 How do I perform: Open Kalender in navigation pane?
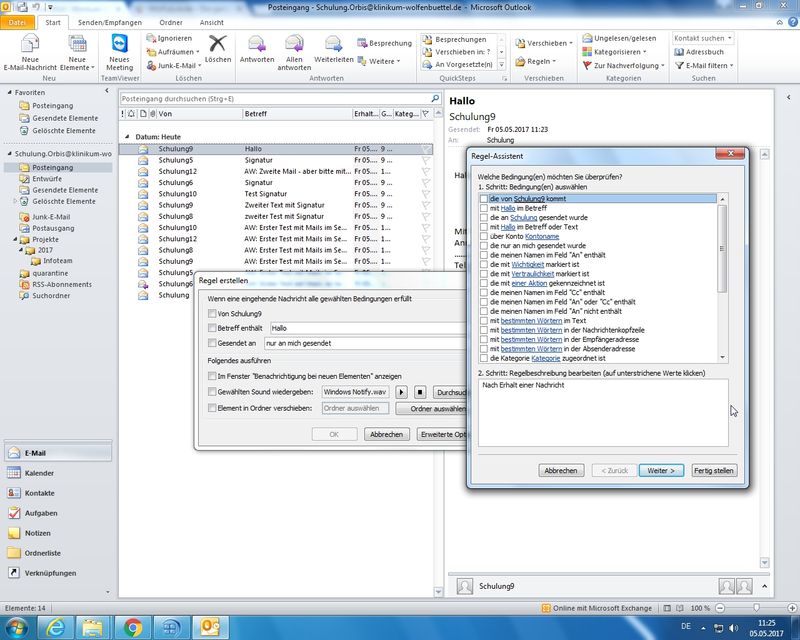40,473
